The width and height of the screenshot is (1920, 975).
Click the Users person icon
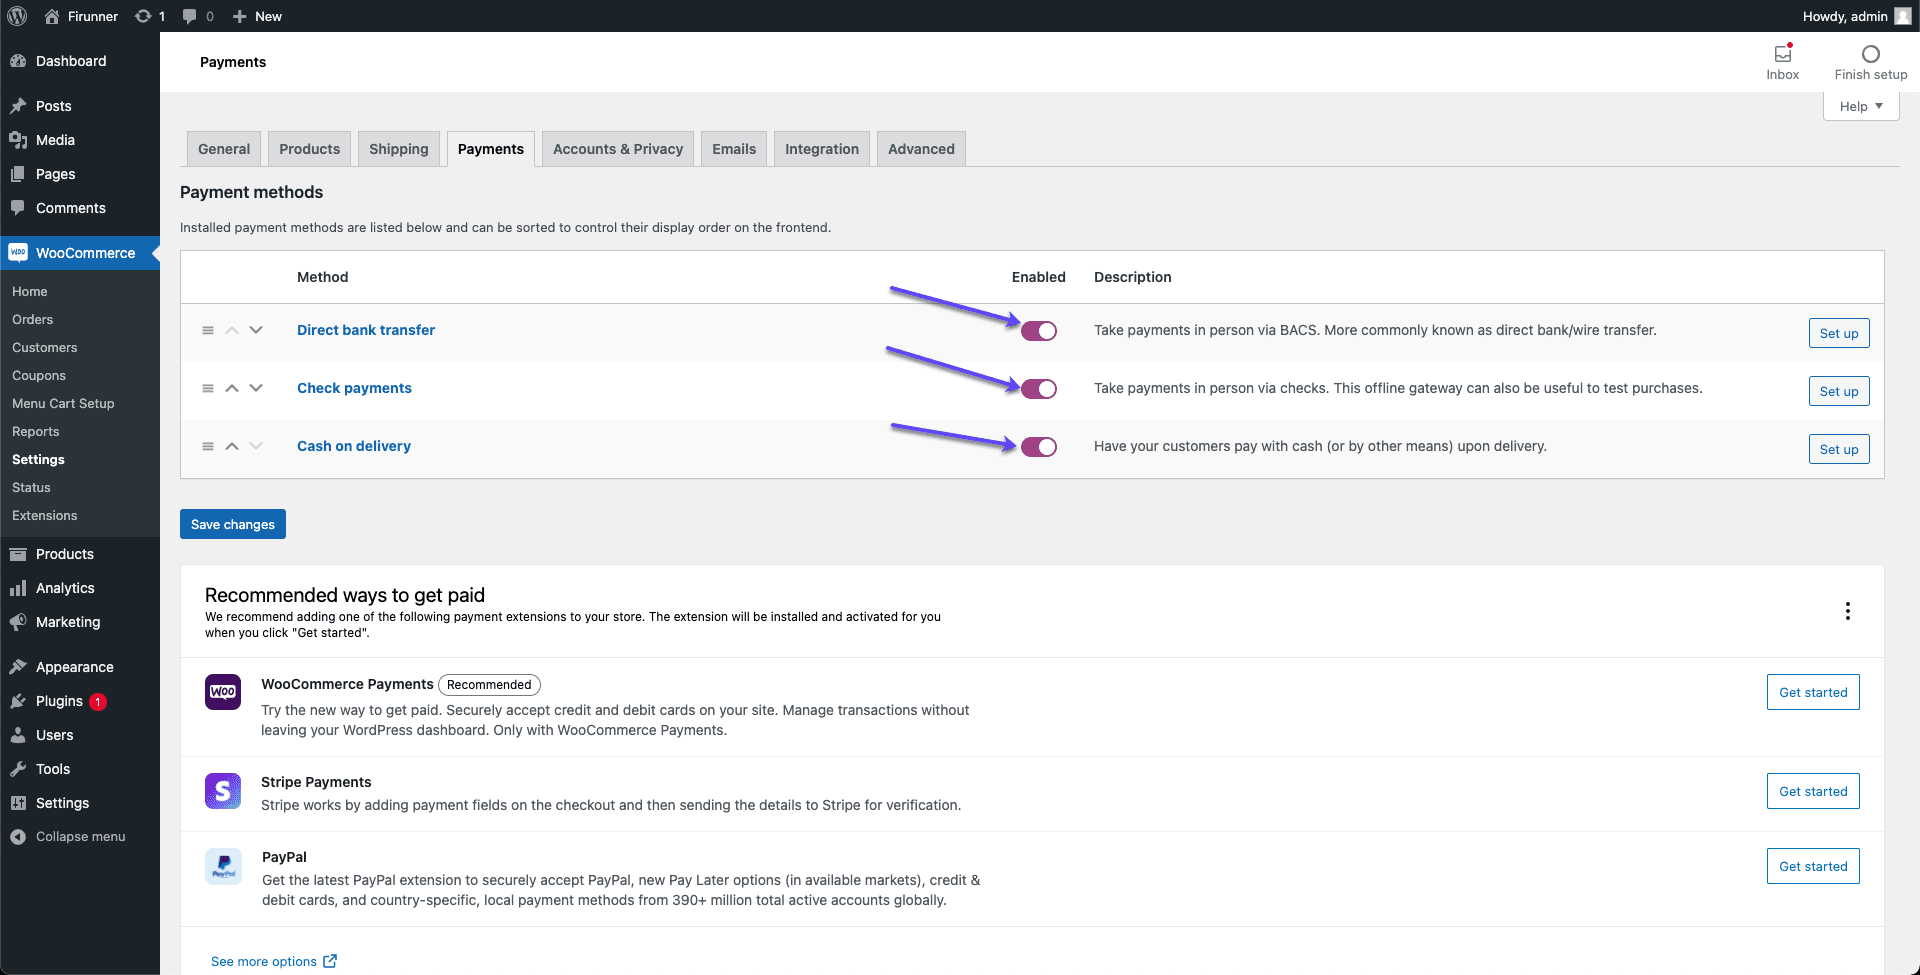[x=18, y=735]
